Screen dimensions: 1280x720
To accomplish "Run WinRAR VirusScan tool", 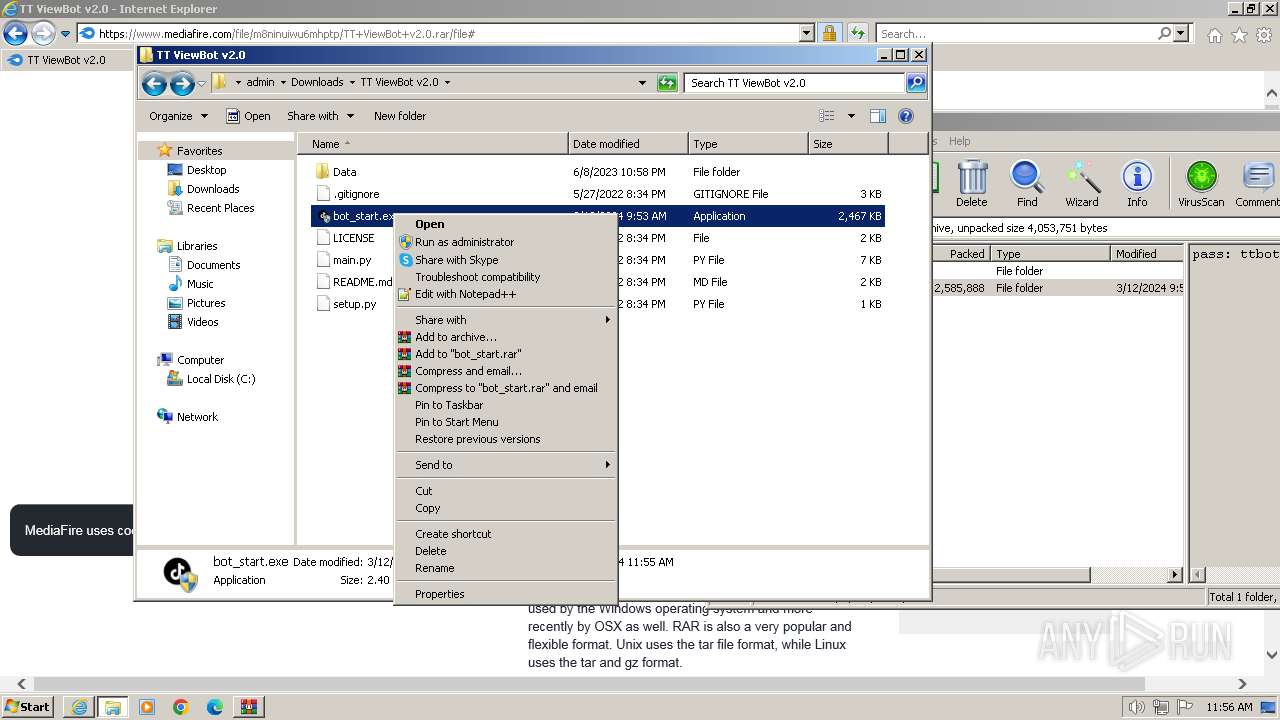I will [x=1201, y=184].
